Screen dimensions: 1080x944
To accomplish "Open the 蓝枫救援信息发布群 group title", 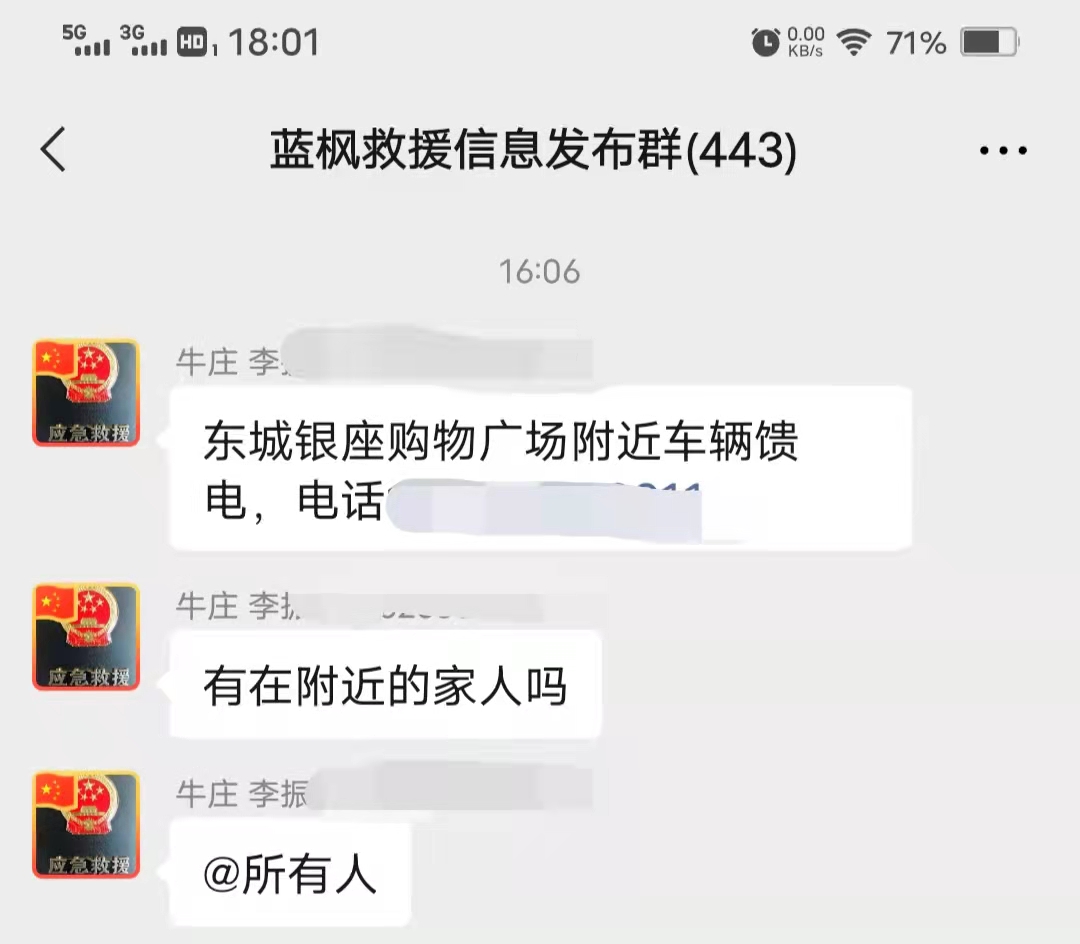I will click(x=533, y=149).
